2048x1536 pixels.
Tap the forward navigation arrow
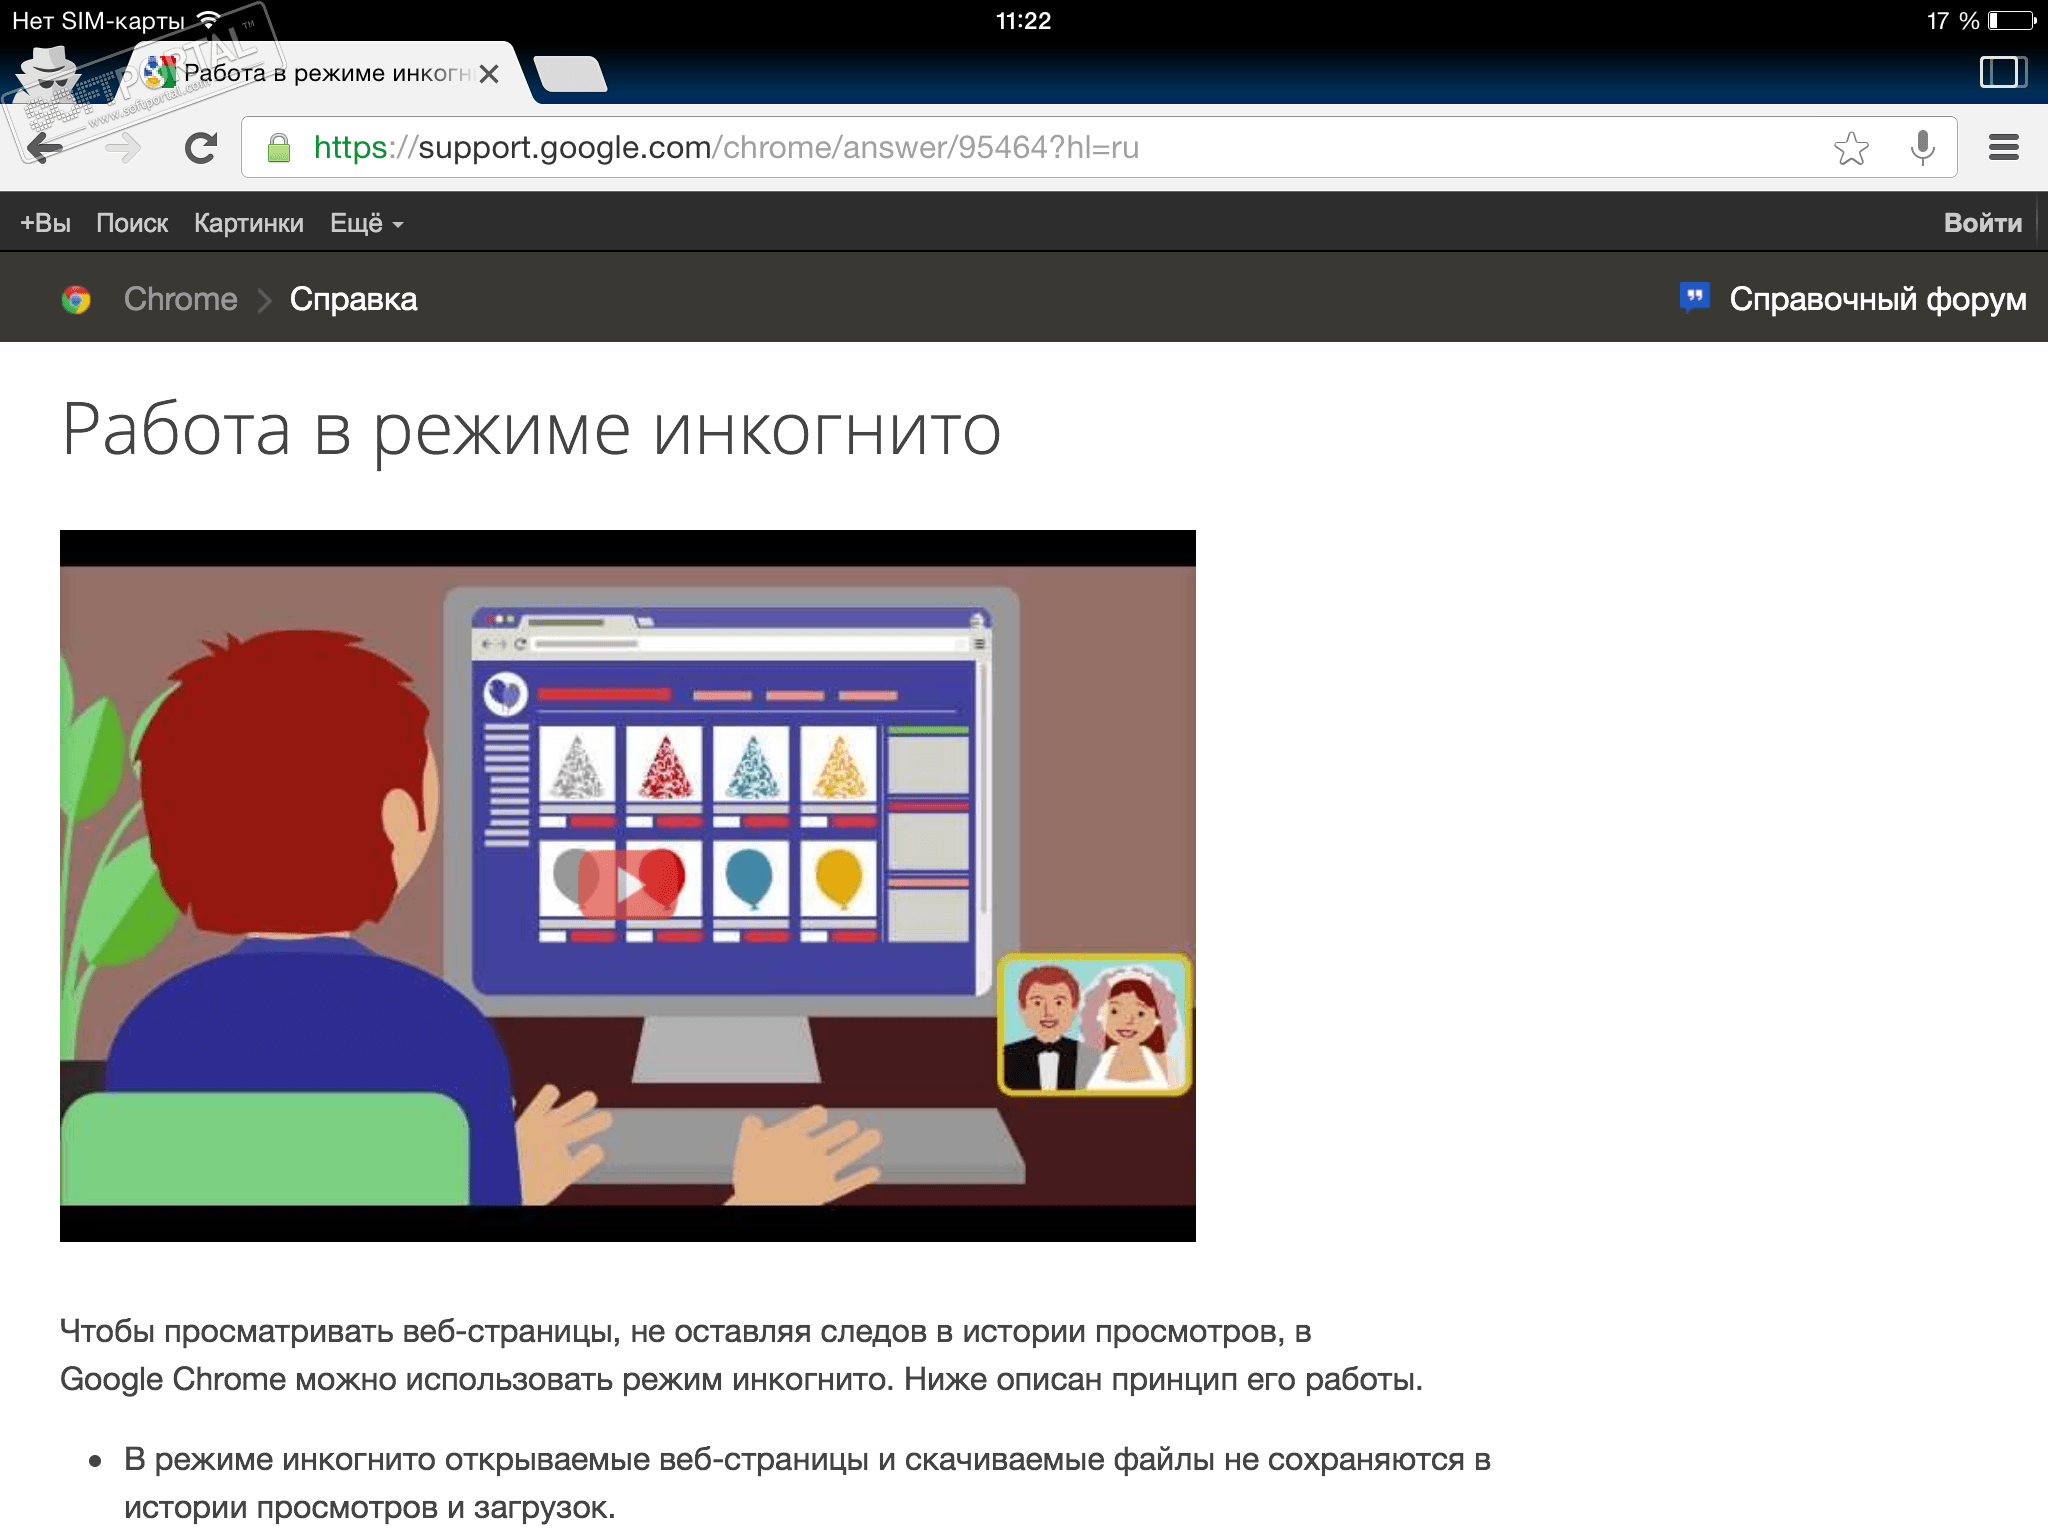point(123,148)
